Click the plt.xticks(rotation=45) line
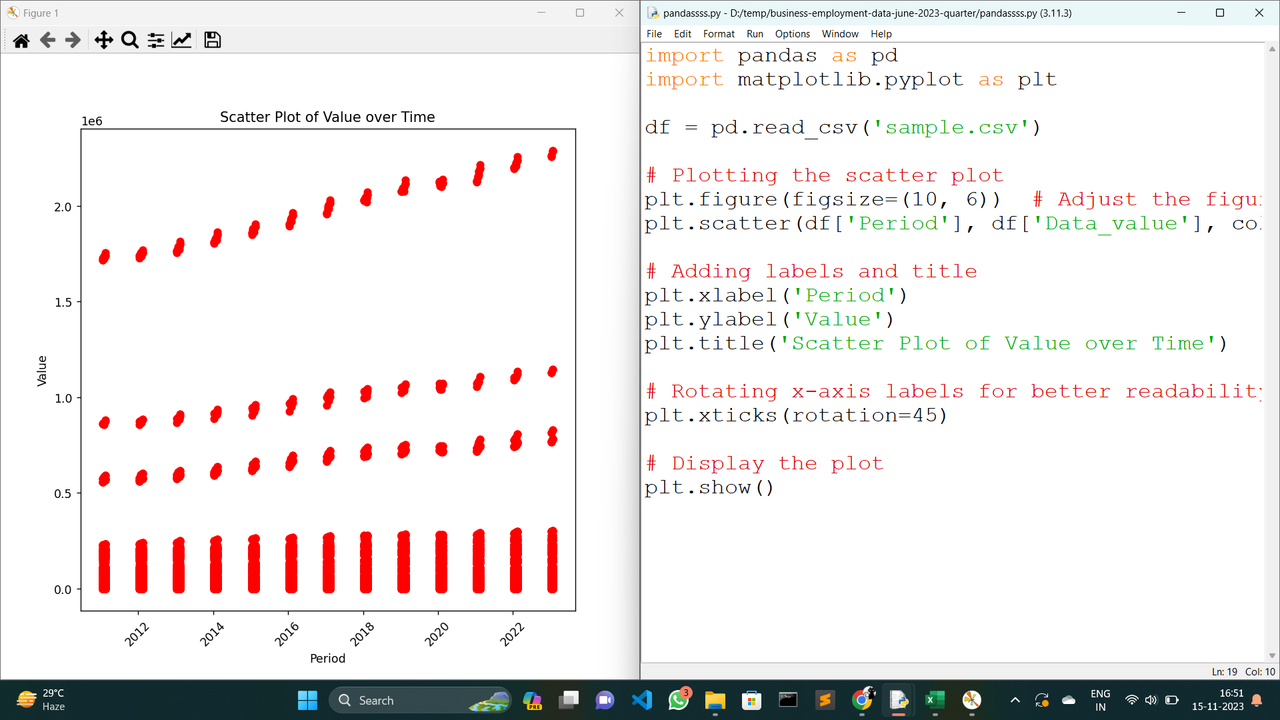 (x=796, y=415)
